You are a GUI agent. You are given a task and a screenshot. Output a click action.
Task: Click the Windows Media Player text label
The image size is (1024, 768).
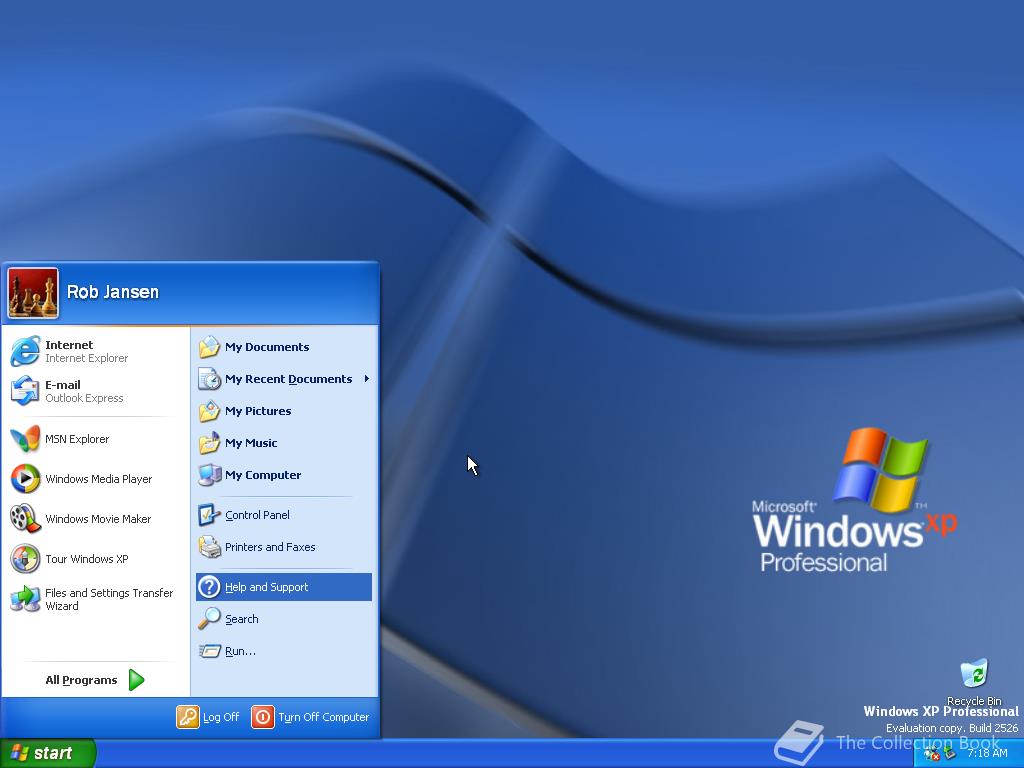pyautogui.click(x=99, y=479)
